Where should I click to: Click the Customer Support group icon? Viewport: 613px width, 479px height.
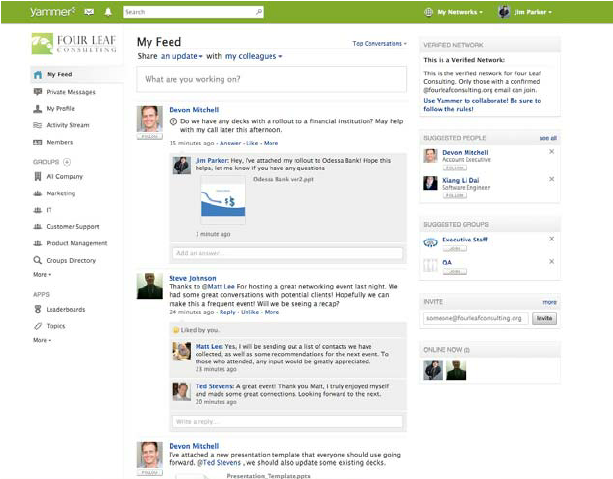coord(38,226)
